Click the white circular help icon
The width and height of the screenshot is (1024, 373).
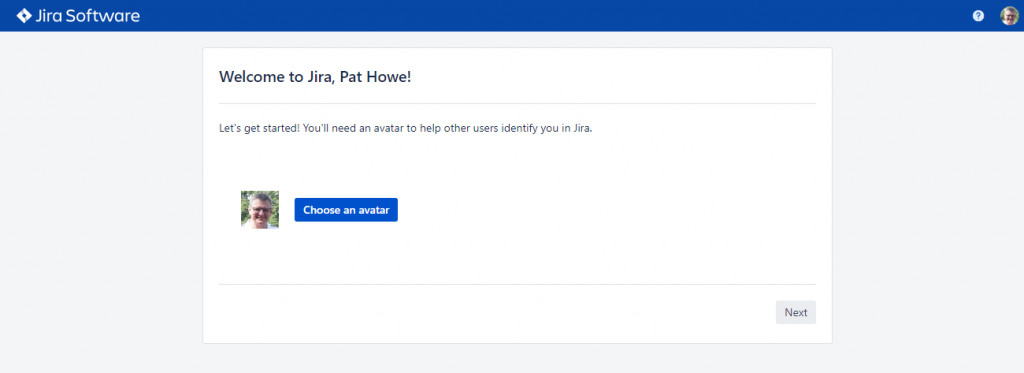click(x=978, y=16)
